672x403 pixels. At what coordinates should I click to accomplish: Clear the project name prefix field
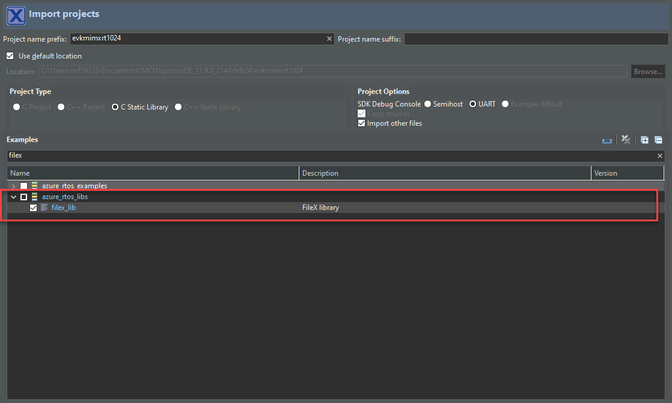pyautogui.click(x=329, y=39)
